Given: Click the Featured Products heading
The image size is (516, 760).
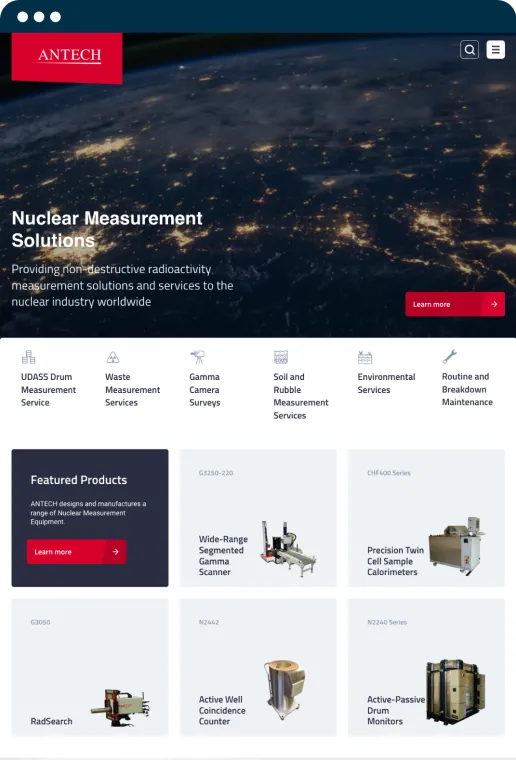Looking at the screenshot, I should click(x=78, y=480).
